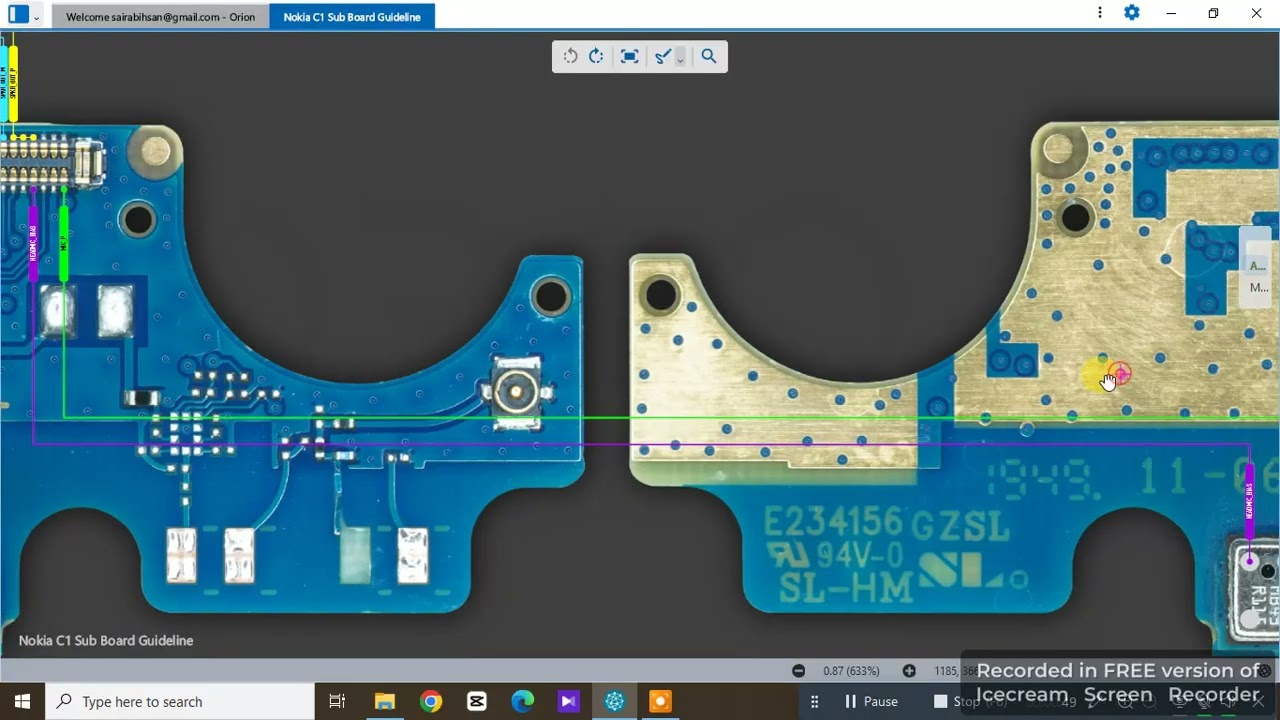Zoom in with plus button

tap(909, 671)
